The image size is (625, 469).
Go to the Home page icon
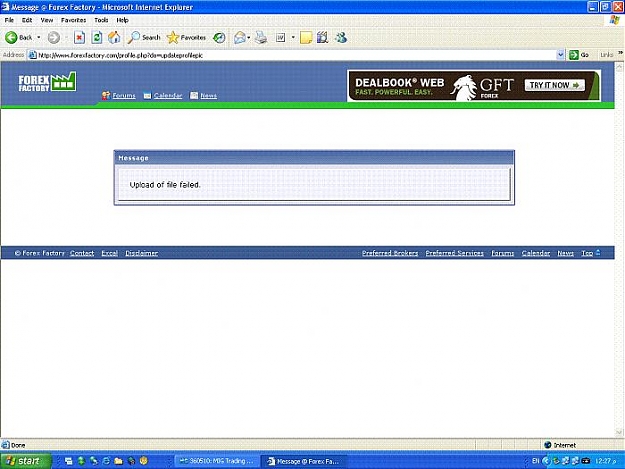pos(114,37)
